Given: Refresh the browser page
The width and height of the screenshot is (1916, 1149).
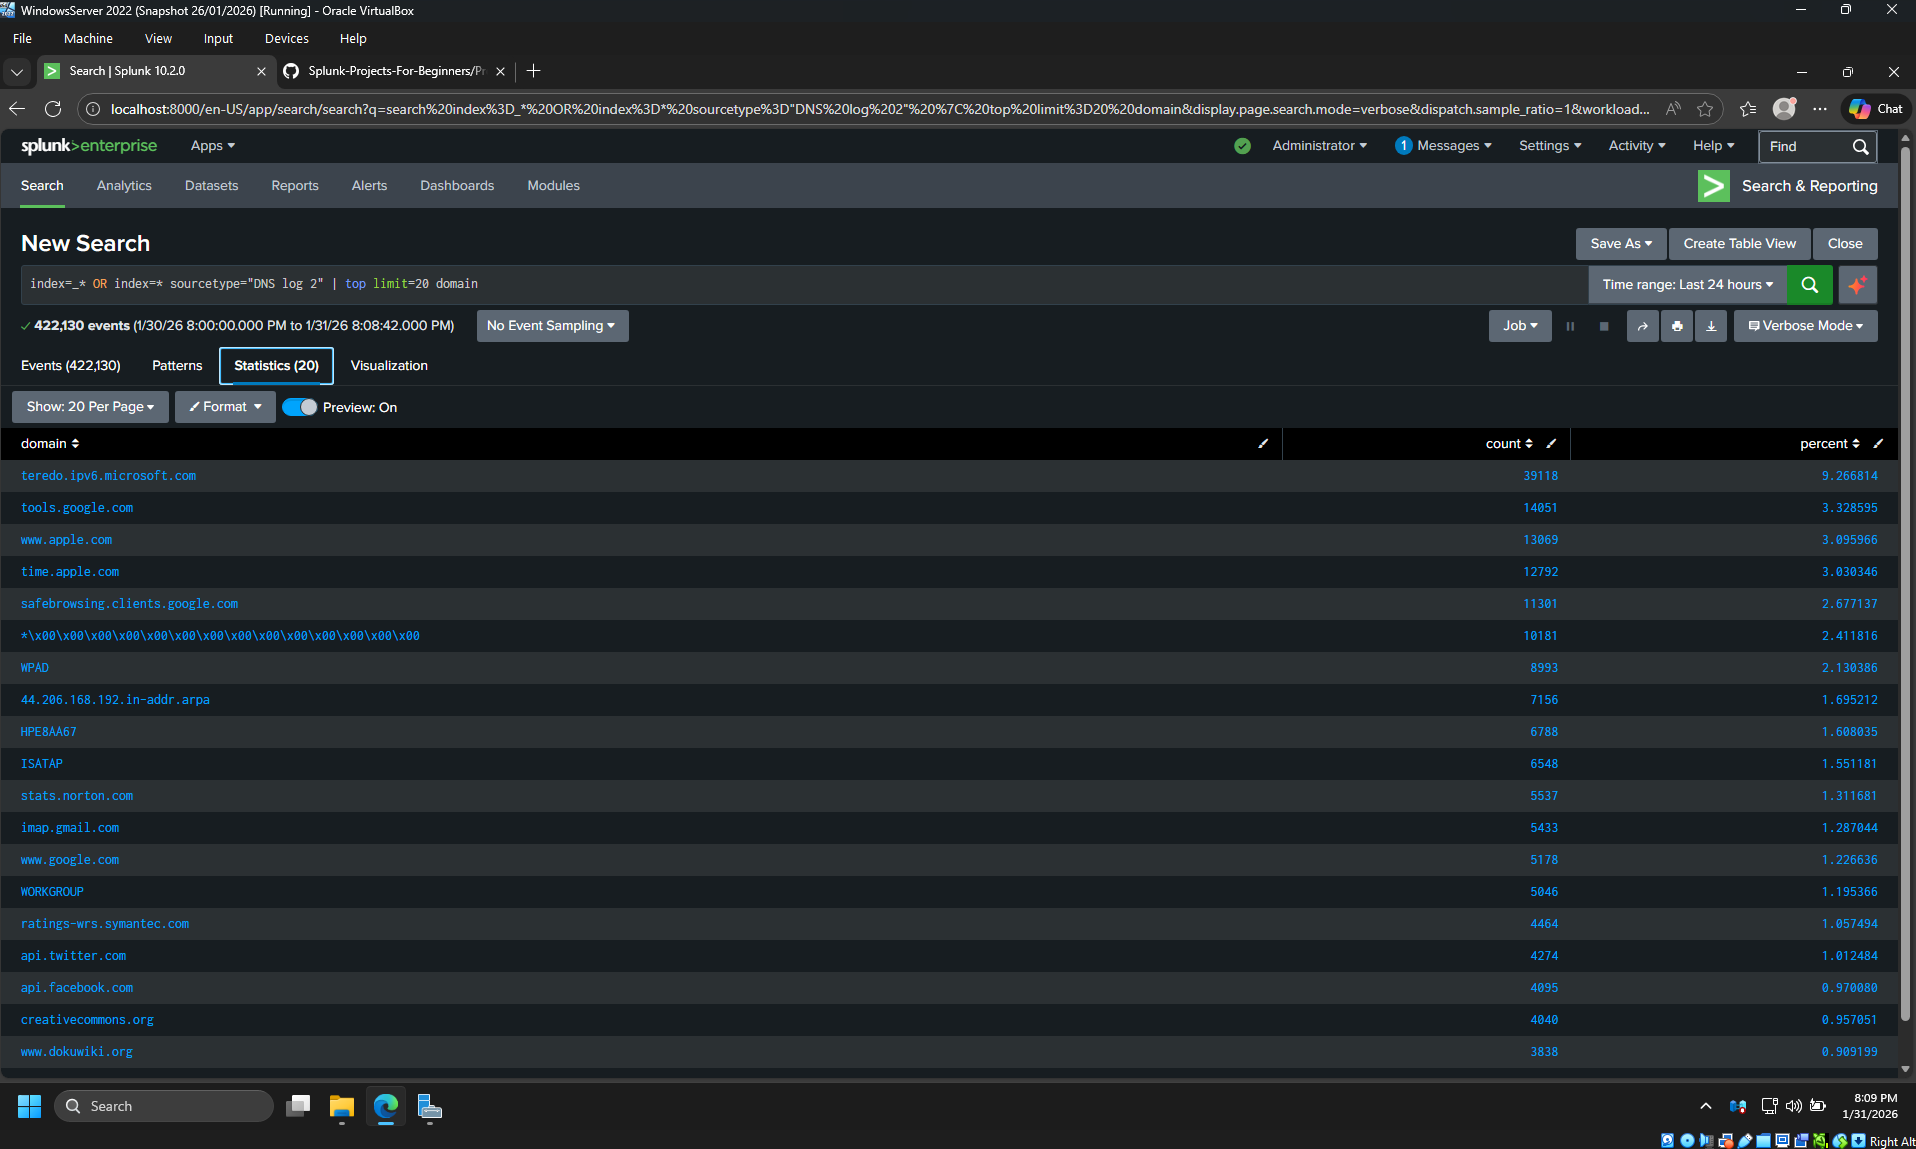Looking at the screenshot, I should (53, 109).
